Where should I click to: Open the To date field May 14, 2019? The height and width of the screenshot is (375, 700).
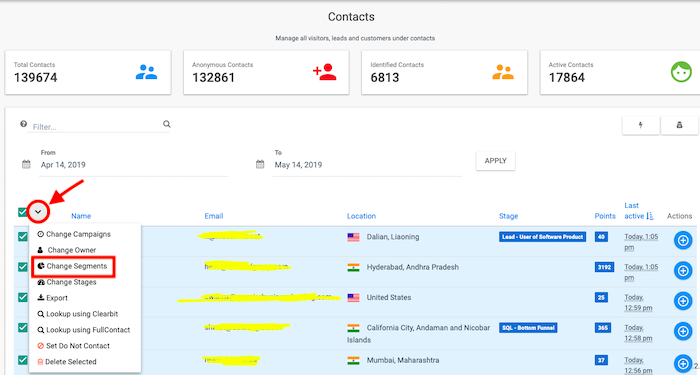tap(367, 165)
